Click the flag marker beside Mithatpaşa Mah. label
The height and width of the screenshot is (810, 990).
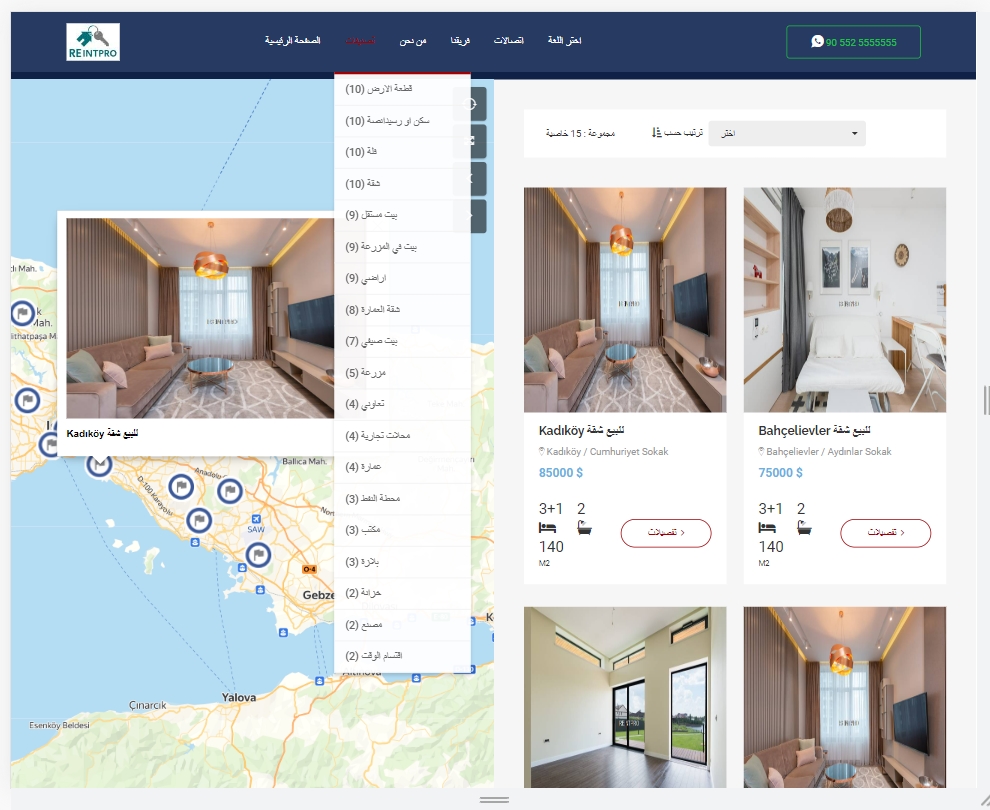click(x=23, y=313)
